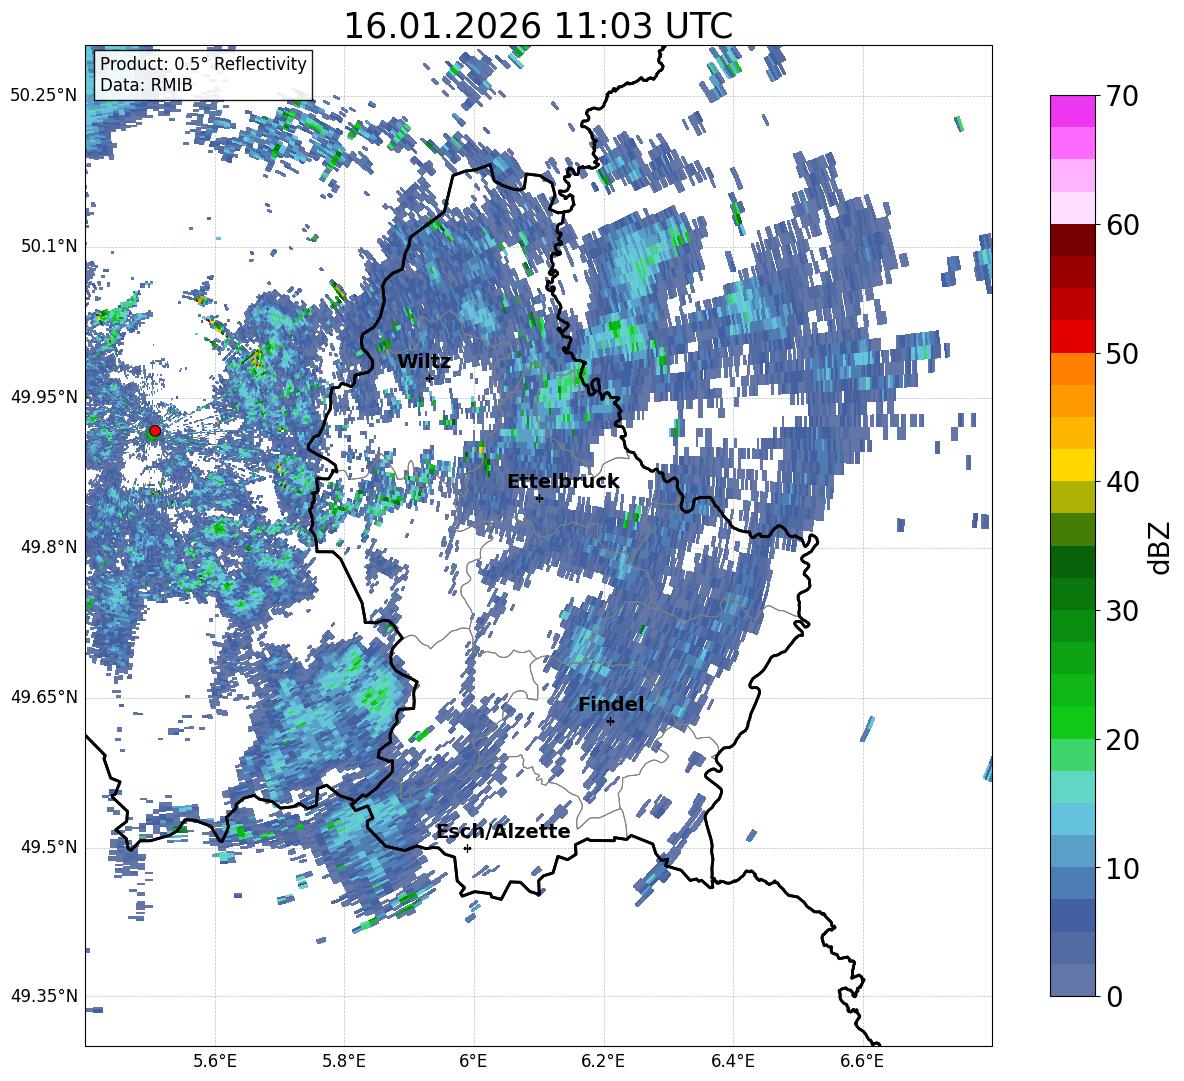Click the 5.8°E longitude label
This screenshot has height=1081, width=1184.
pyautogui.click(x=344, y=1061)
